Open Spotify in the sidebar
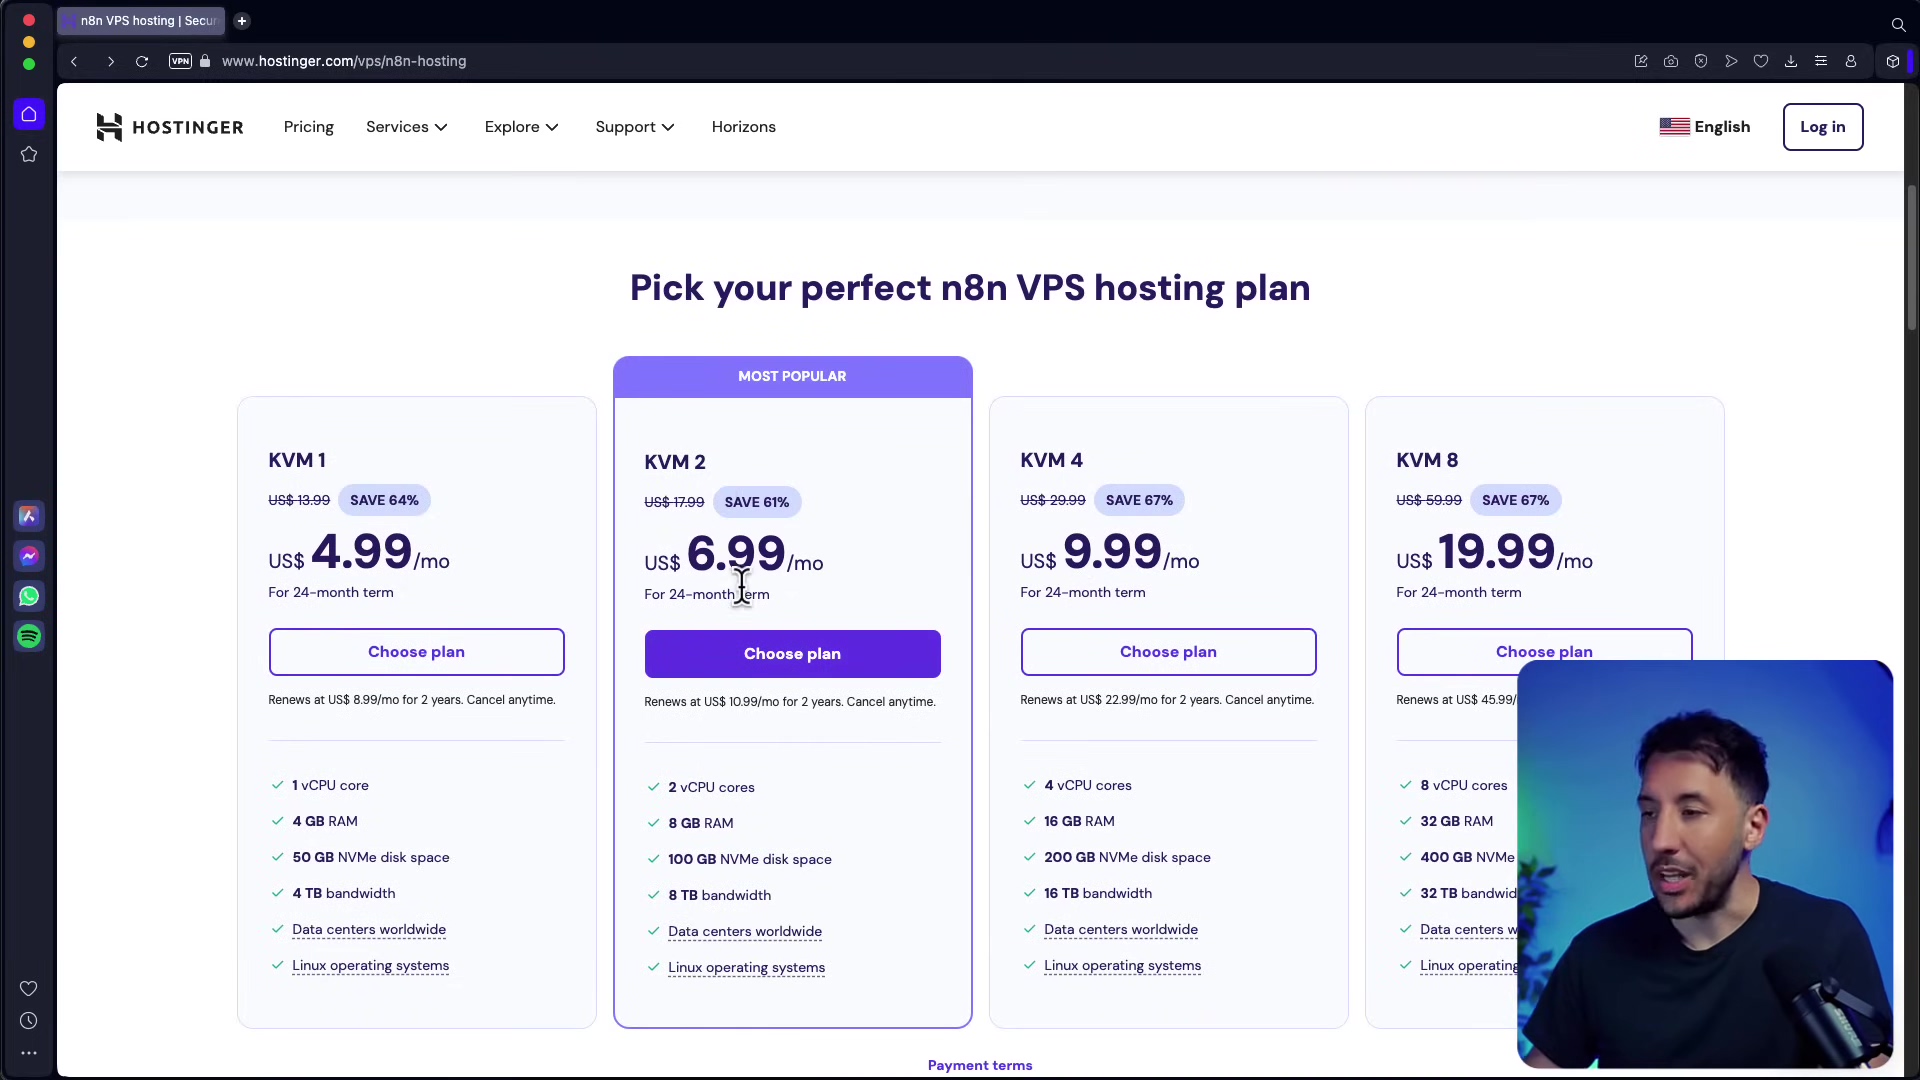Viewport: 1920px width, 1080px height. tap(29, 636)
